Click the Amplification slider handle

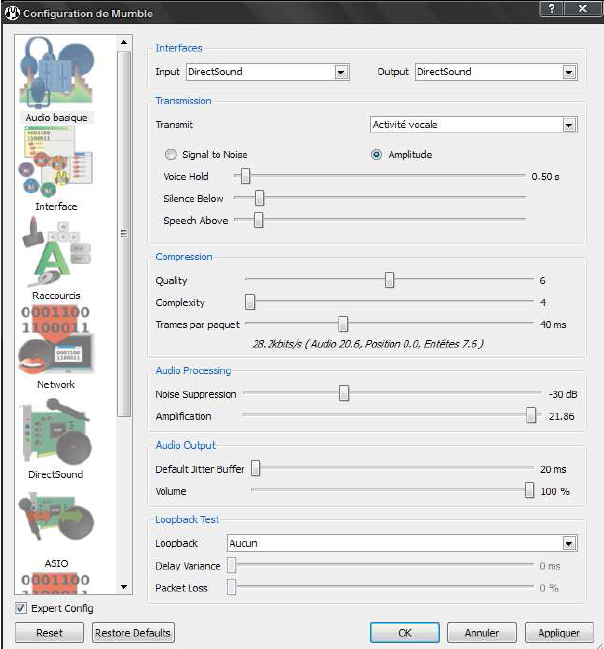tap(531, 415)
